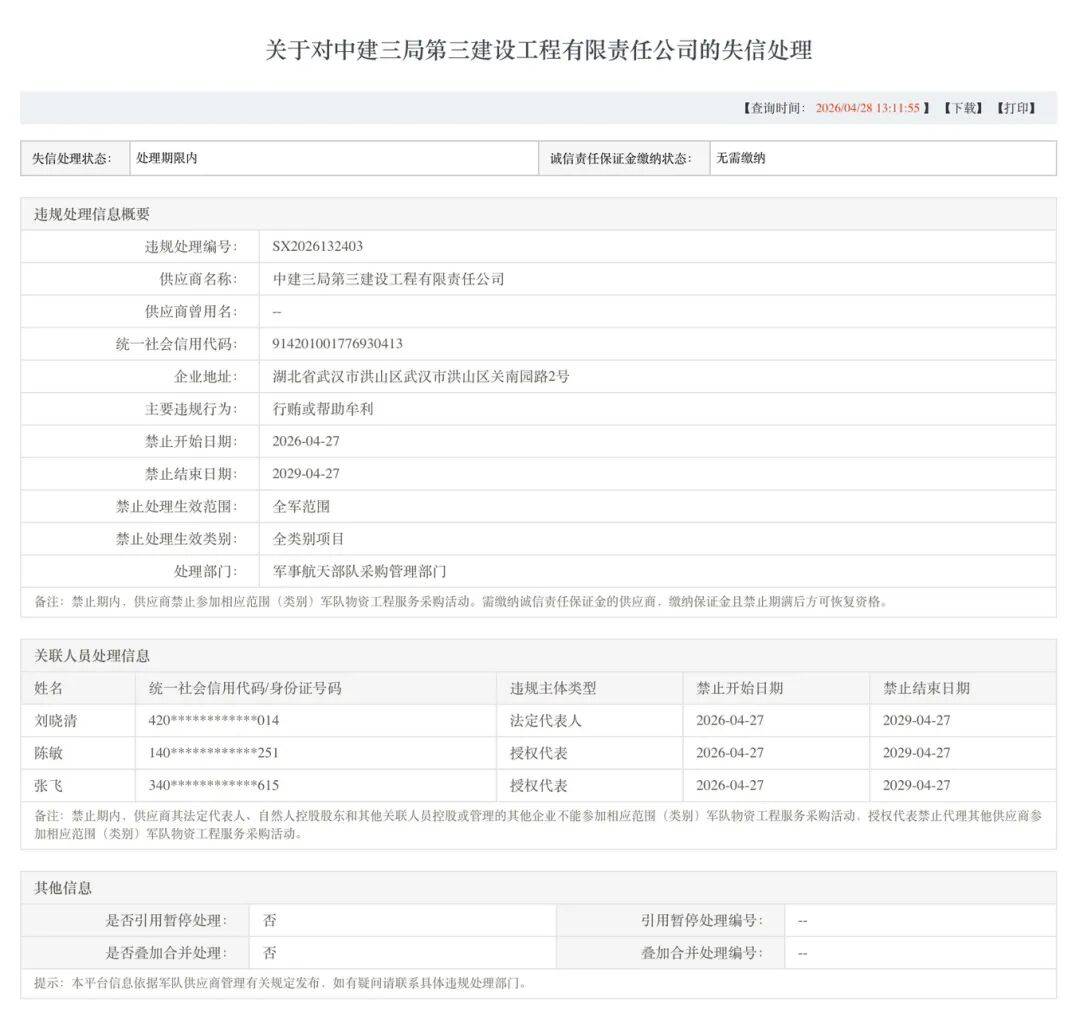Click the 姓名 column header

click(48, 688)
